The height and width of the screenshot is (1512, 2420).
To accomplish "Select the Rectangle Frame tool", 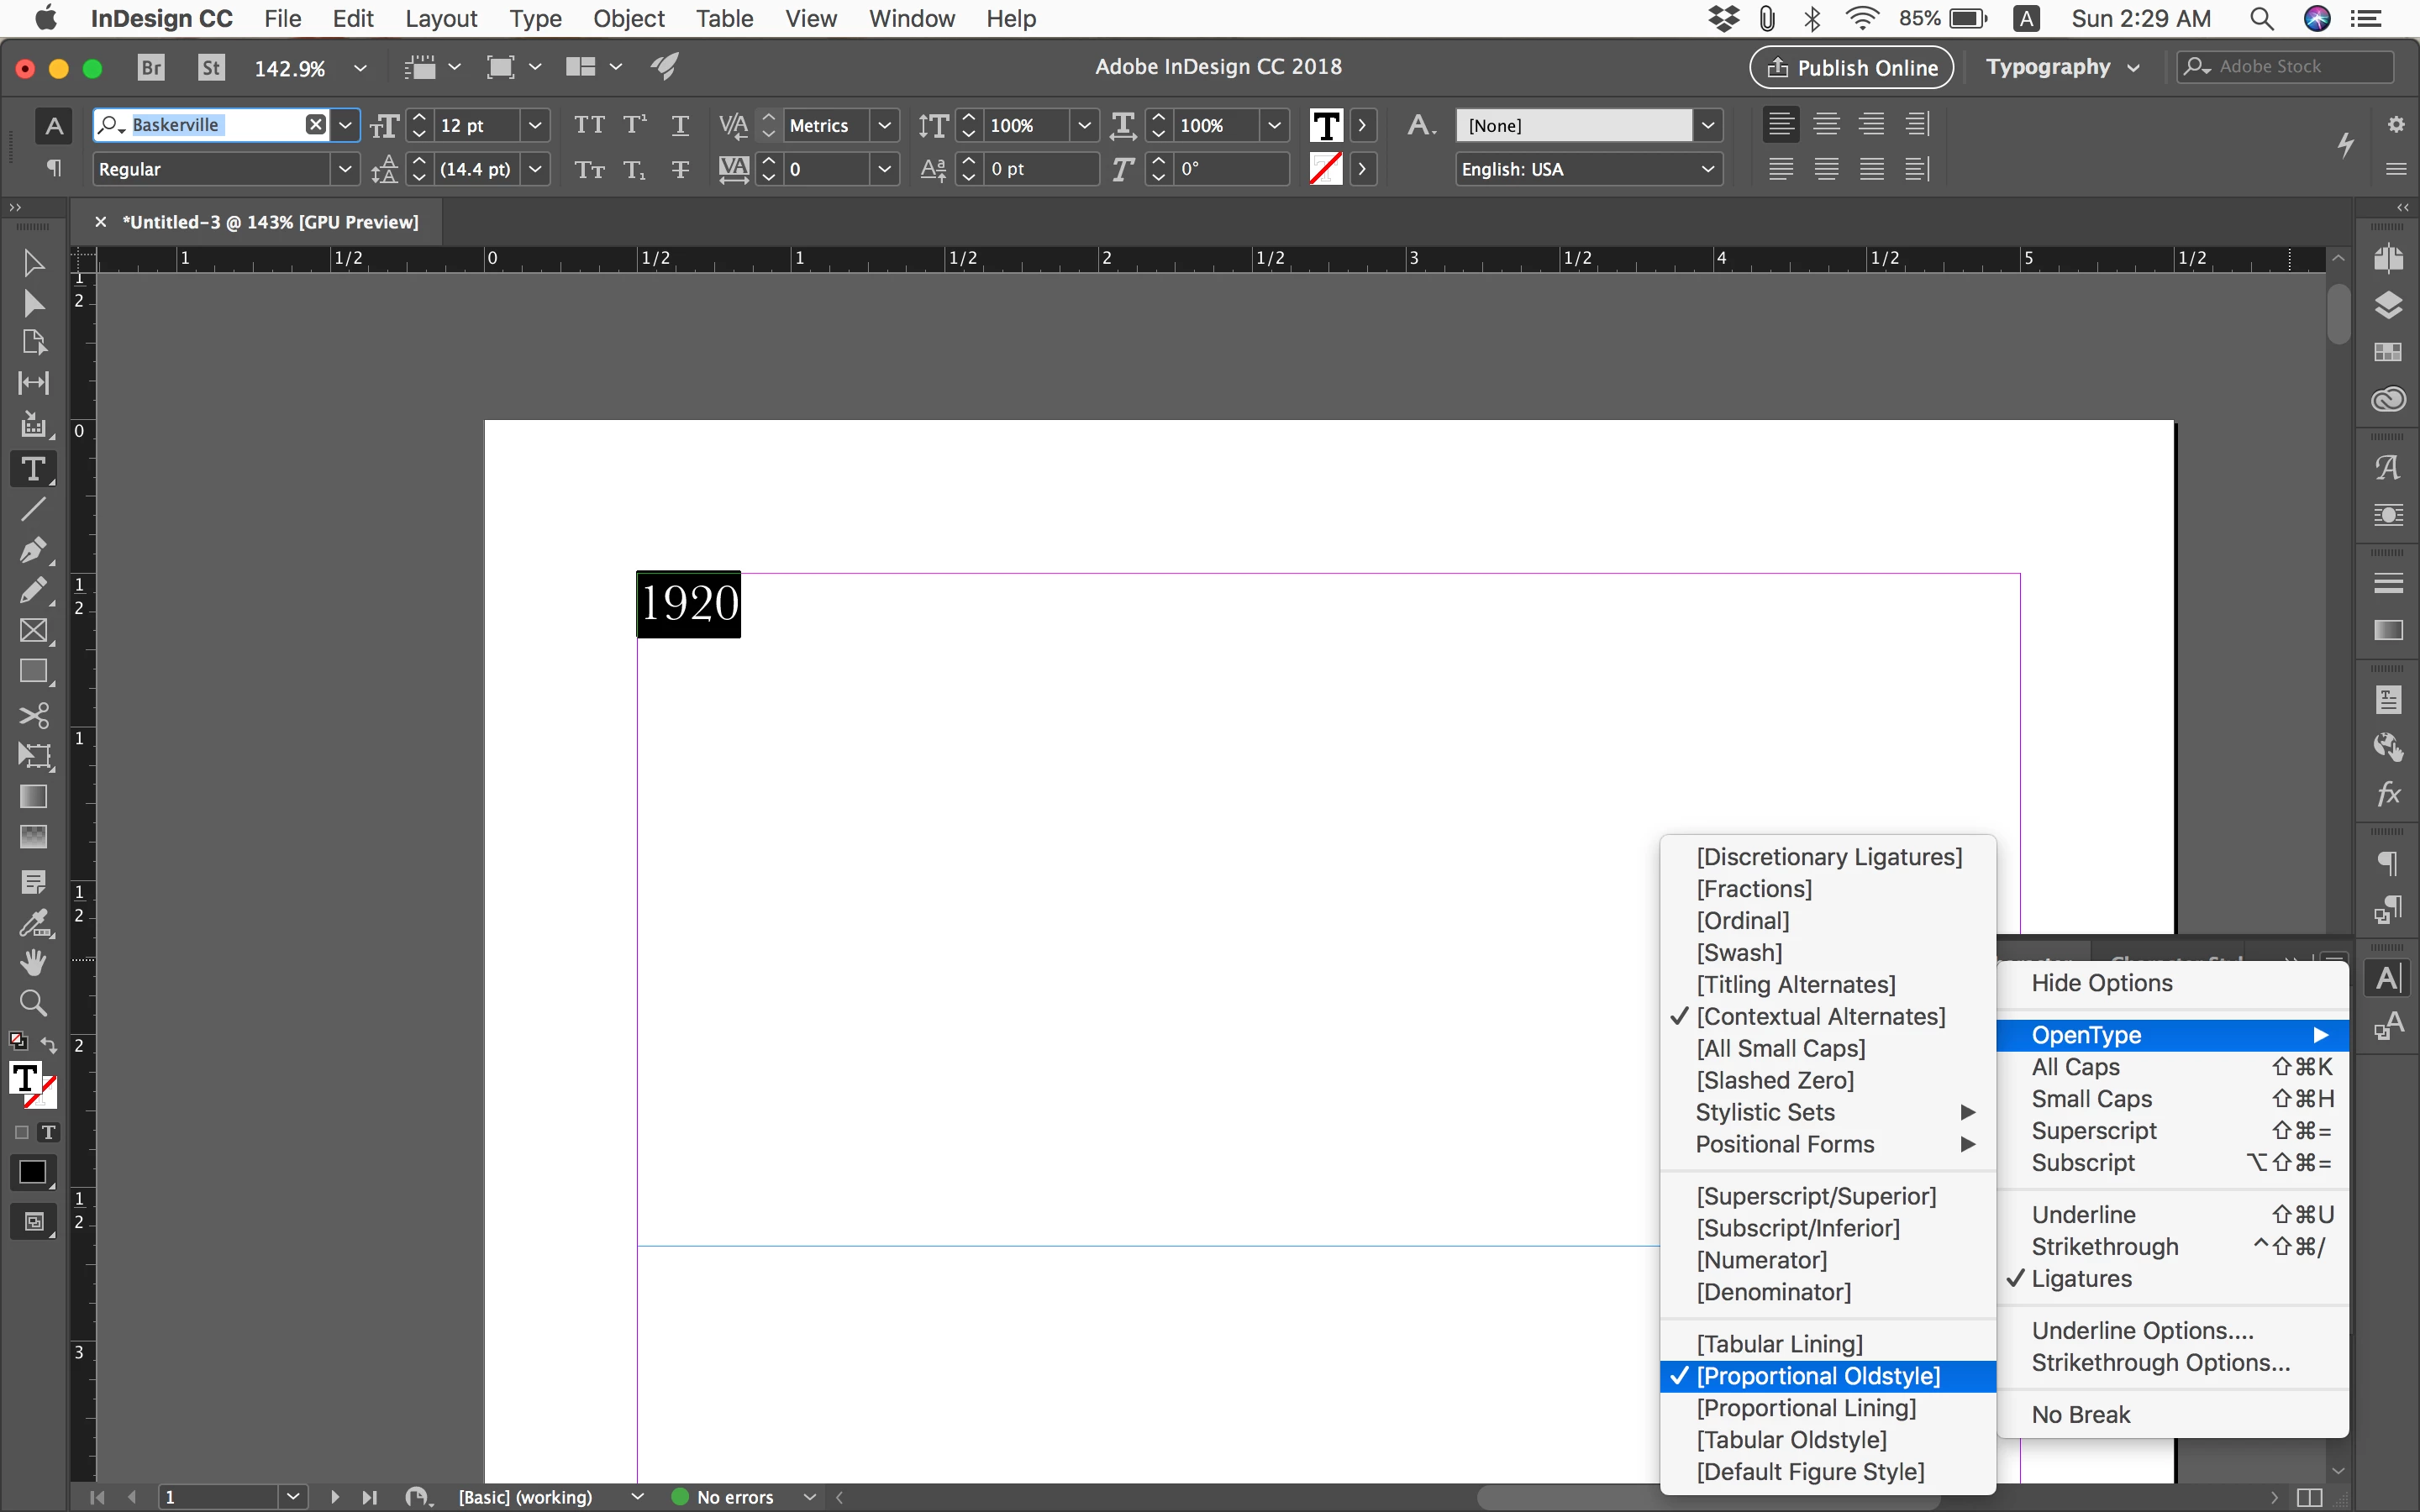I will coord(33,631).
